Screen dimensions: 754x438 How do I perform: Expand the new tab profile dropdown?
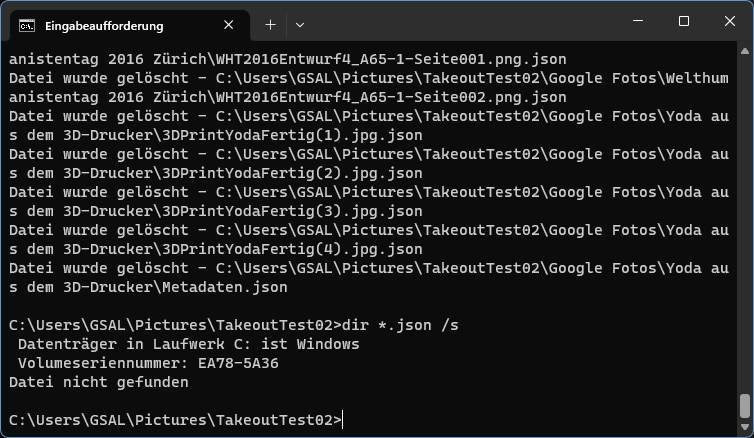300,24
